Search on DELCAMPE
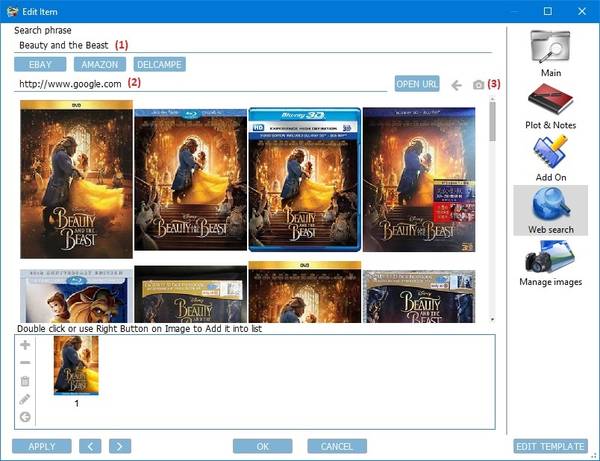The height and width of the screenshot is (461, 600). click(160, 64)
